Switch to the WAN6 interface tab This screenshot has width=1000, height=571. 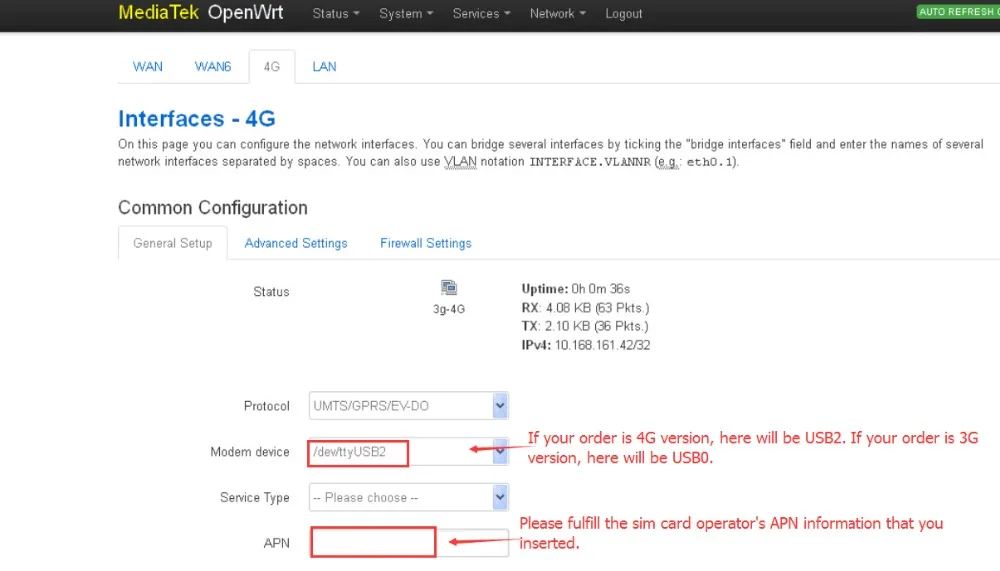(x=212, y=67)
